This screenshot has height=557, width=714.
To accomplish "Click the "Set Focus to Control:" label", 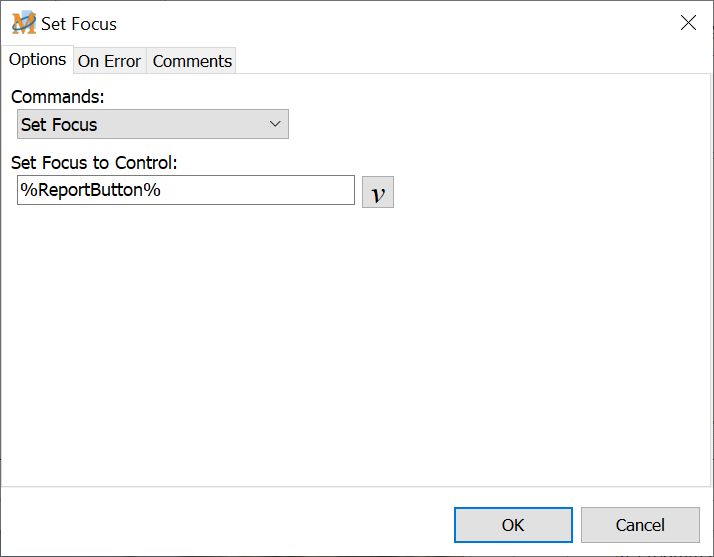I will click(94, 162).
